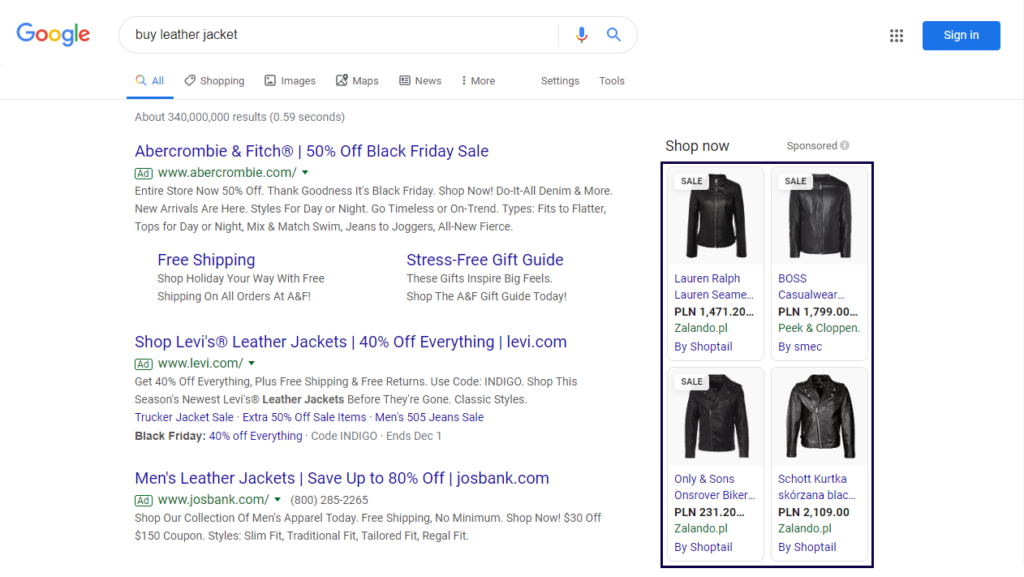Click the microphone voice search icon
Screen dimensions: 1024x577
click(x=581, y=35)
